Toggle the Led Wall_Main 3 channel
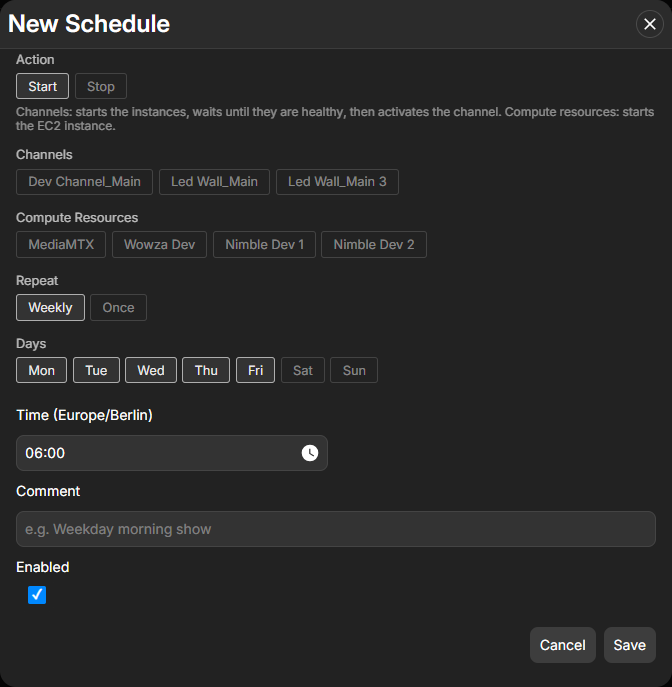 pyautogui.click(x=337, y=182)
